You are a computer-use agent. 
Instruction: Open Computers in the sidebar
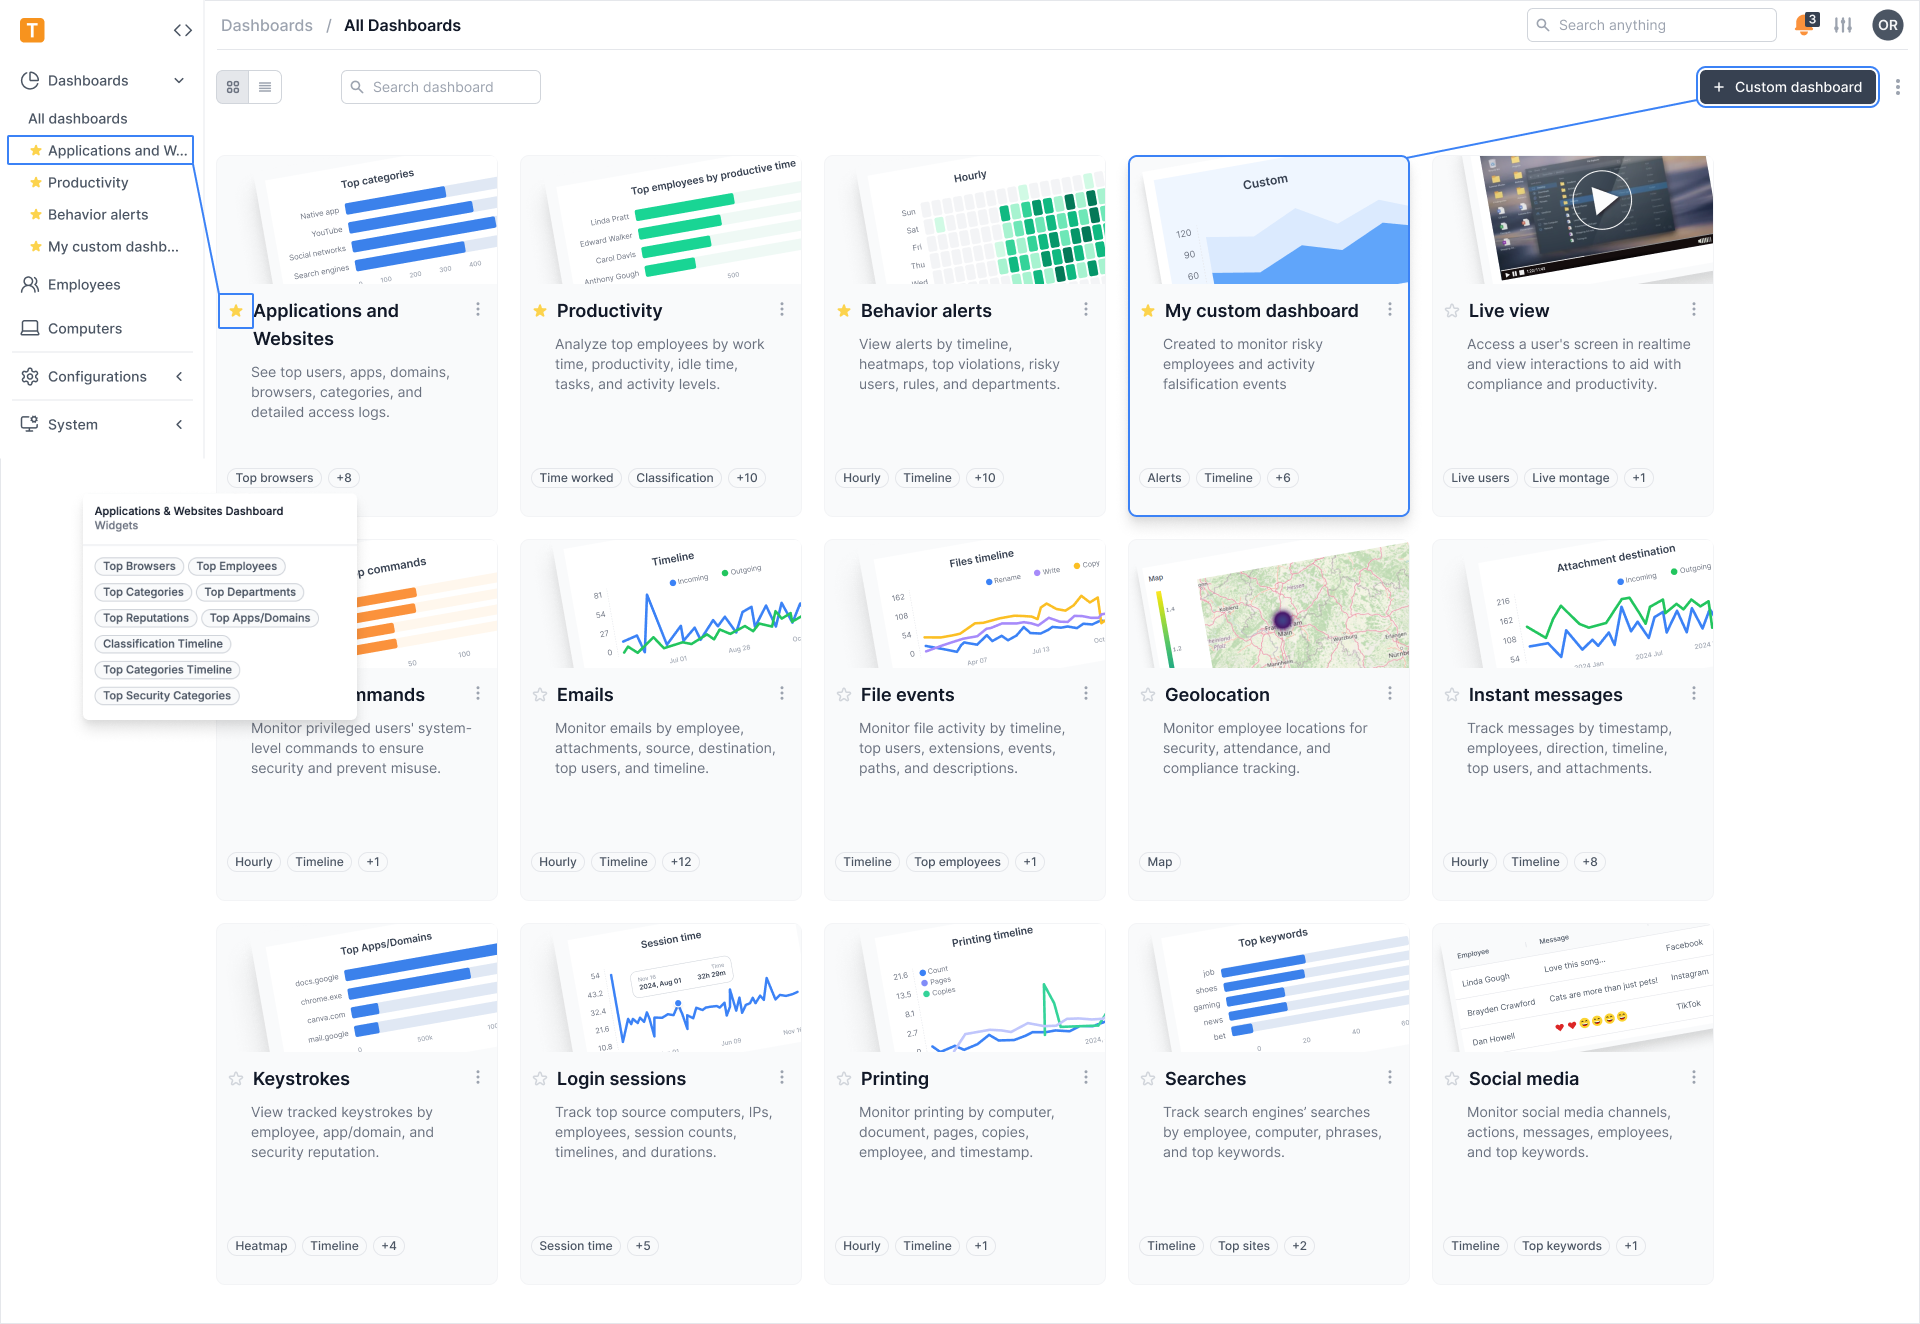(85, 329)
